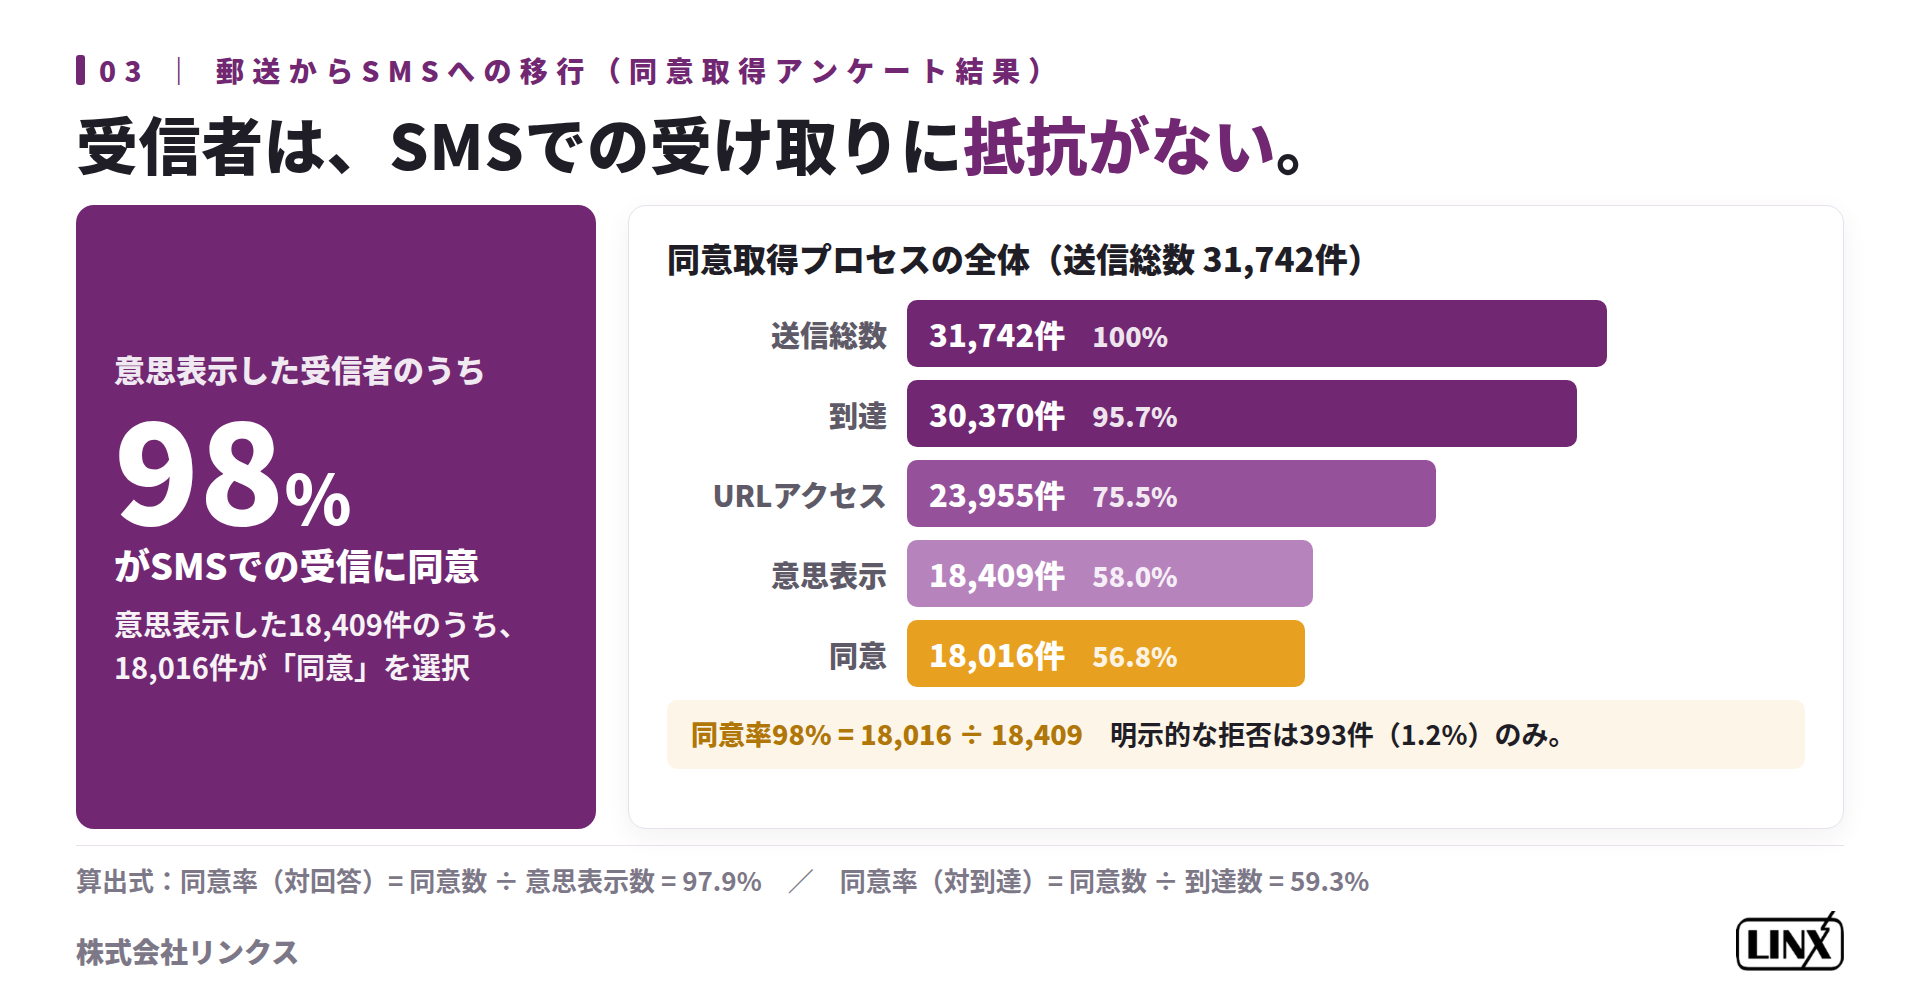
Task: Click the 株式会社リンクス footer text
Action: pos(187,952)
